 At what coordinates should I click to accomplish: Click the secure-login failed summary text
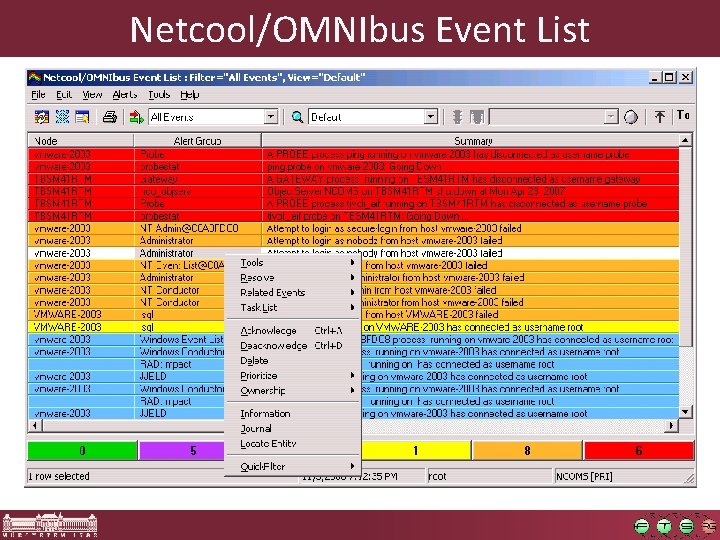[x=394, y=228]
